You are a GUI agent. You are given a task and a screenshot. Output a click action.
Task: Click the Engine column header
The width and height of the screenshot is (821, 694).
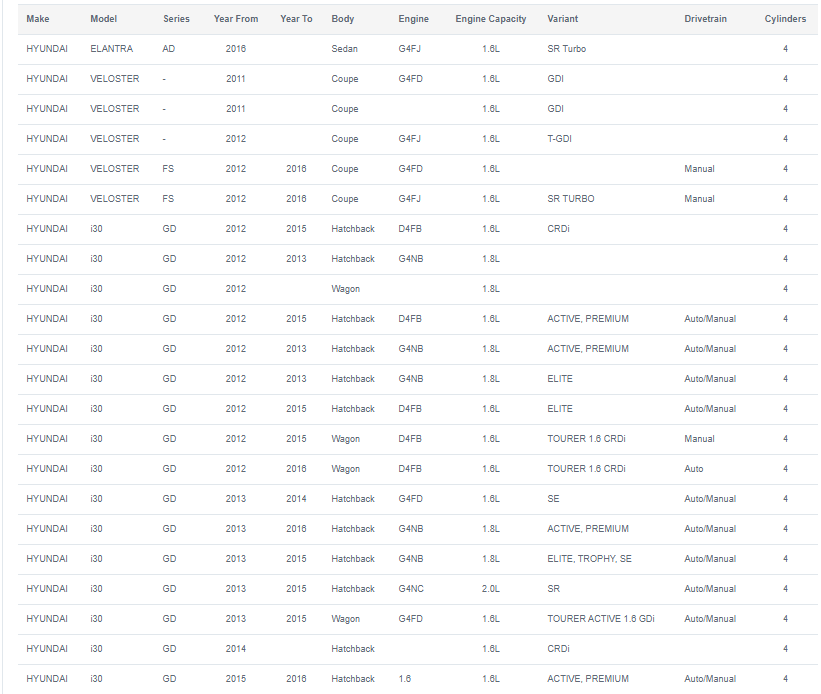tap(413, 19)
